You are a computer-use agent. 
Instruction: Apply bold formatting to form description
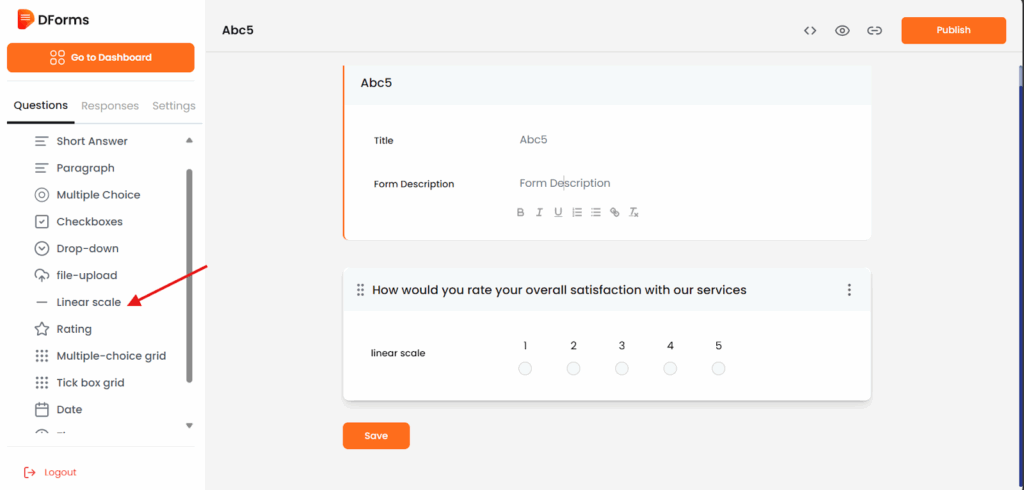[520, 212]
